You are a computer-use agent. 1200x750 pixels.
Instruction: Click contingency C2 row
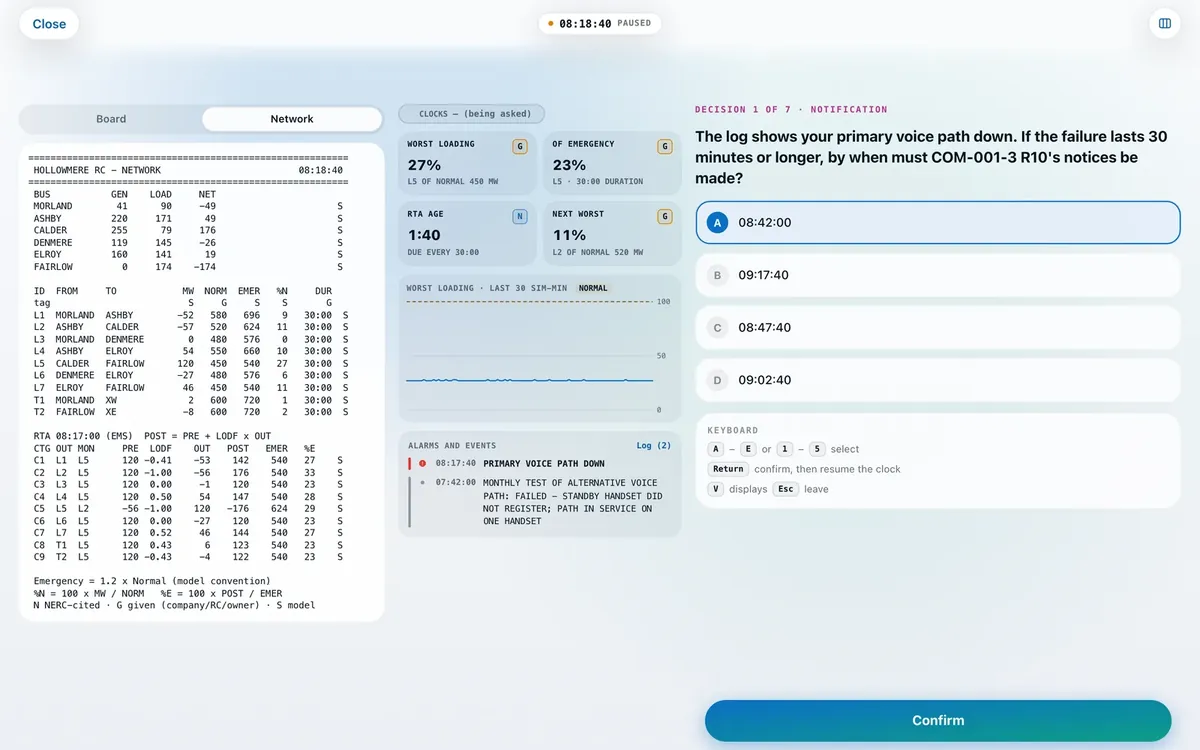190,472
